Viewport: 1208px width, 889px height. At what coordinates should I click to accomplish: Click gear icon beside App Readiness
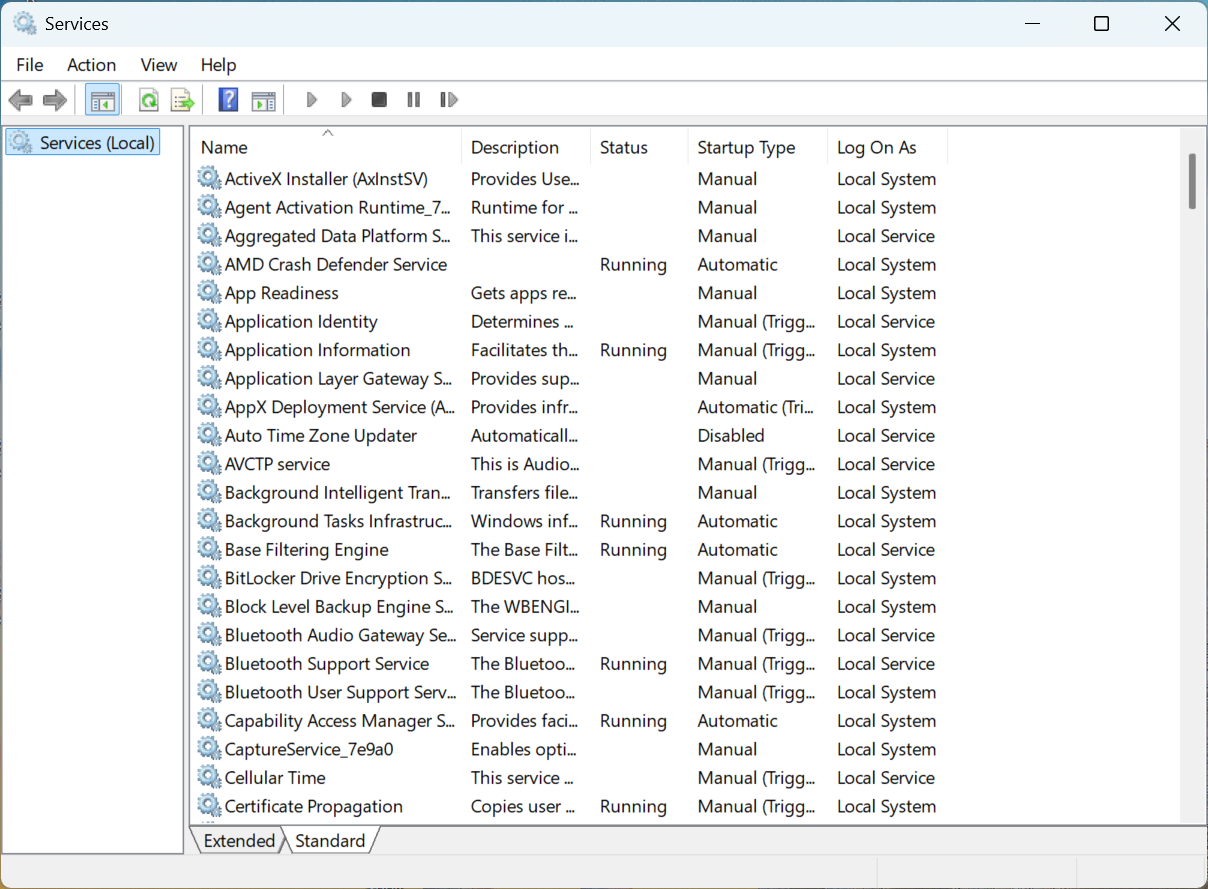208,292
